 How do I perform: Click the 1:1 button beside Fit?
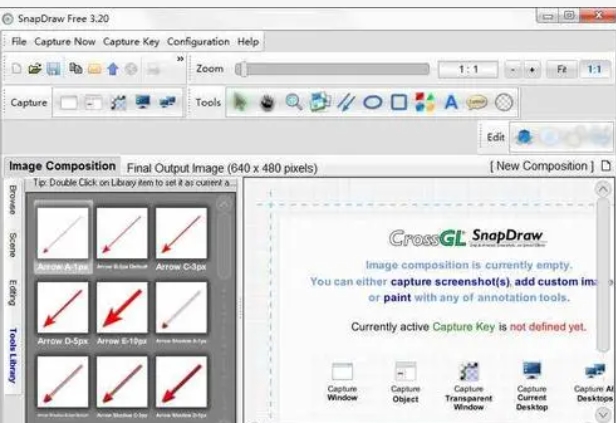tap(594, 70)
